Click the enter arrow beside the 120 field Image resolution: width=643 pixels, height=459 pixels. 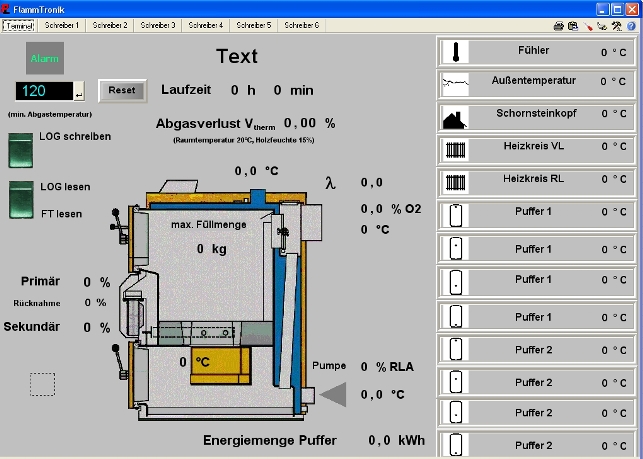pos(79,92)
